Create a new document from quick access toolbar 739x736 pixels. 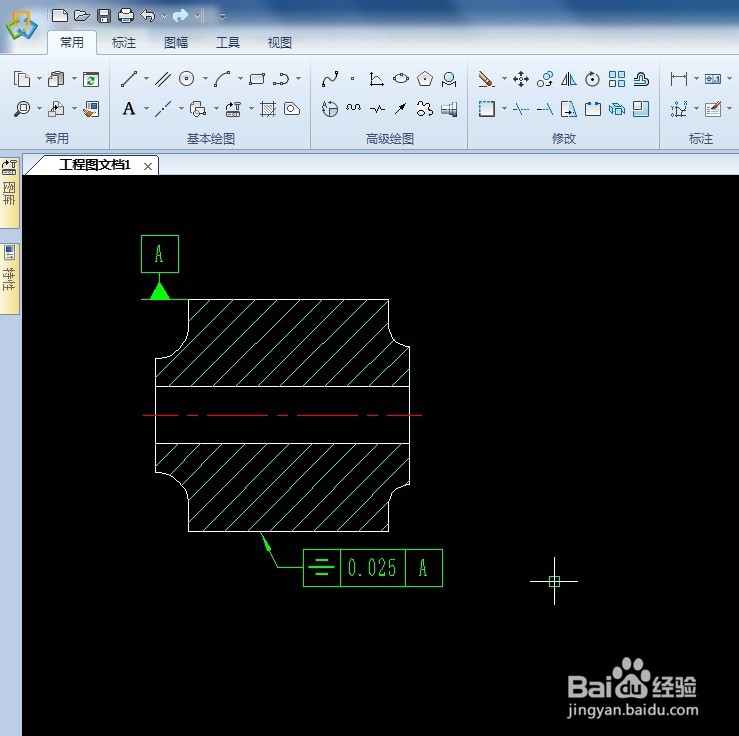pyautogui.click(x=59, y=16)
